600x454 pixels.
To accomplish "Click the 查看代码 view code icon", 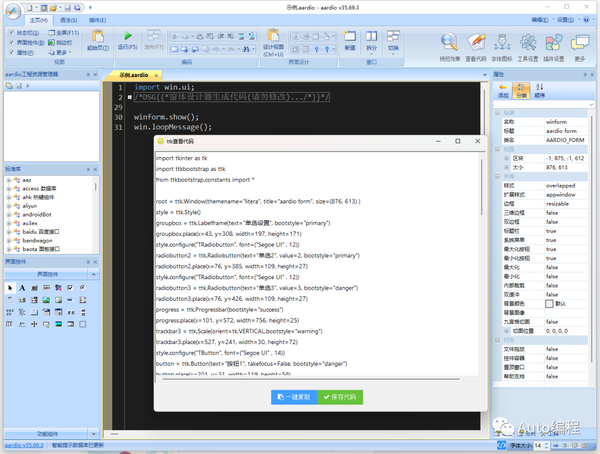I will point(476,42).
